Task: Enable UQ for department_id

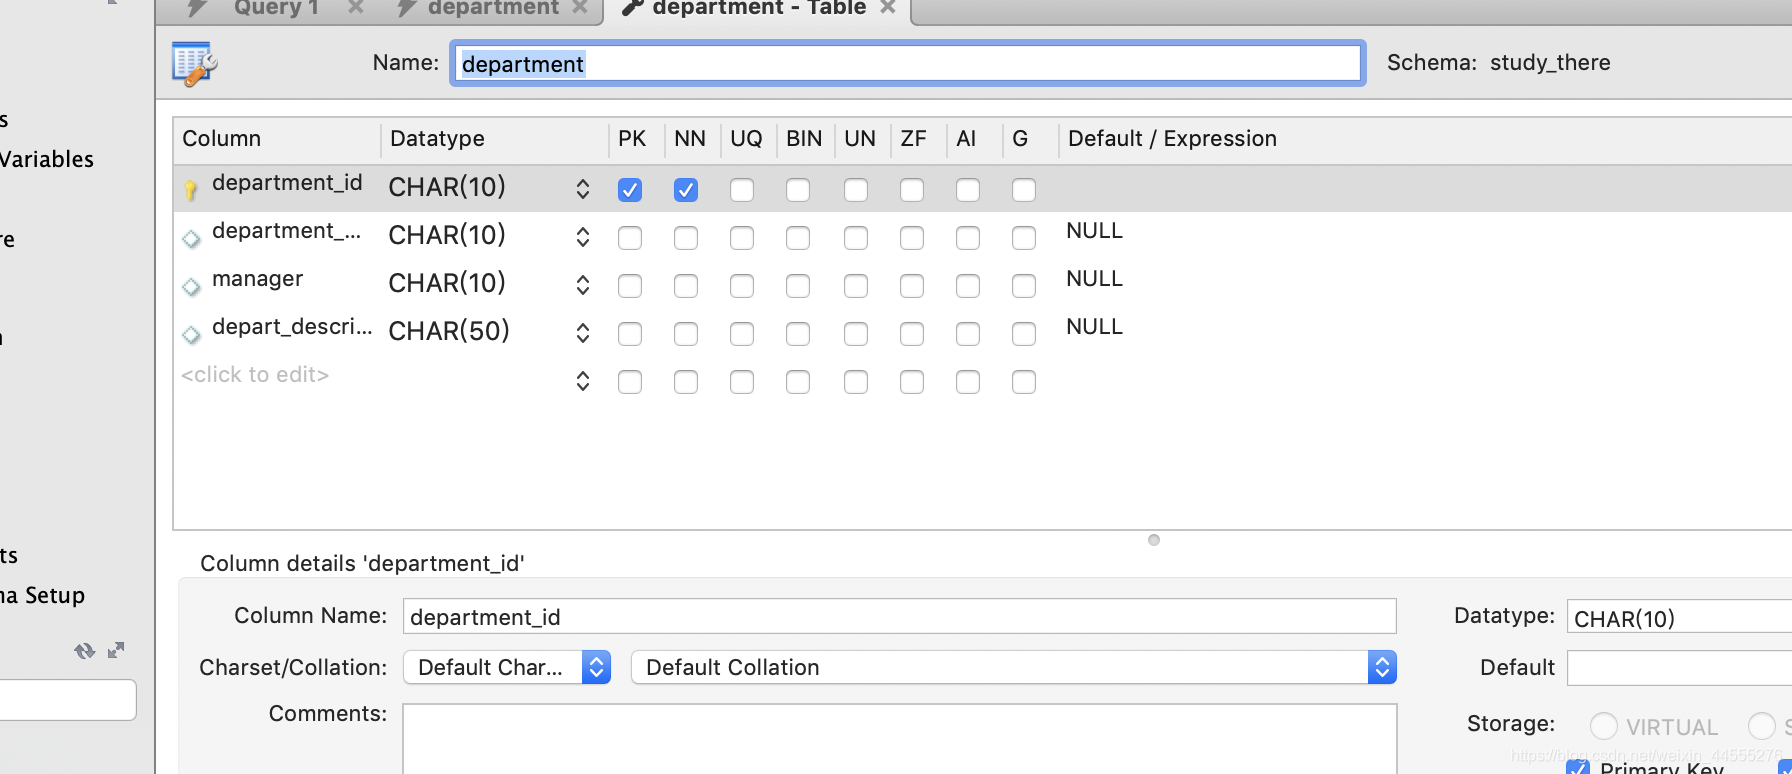Action: click(742, 190)
